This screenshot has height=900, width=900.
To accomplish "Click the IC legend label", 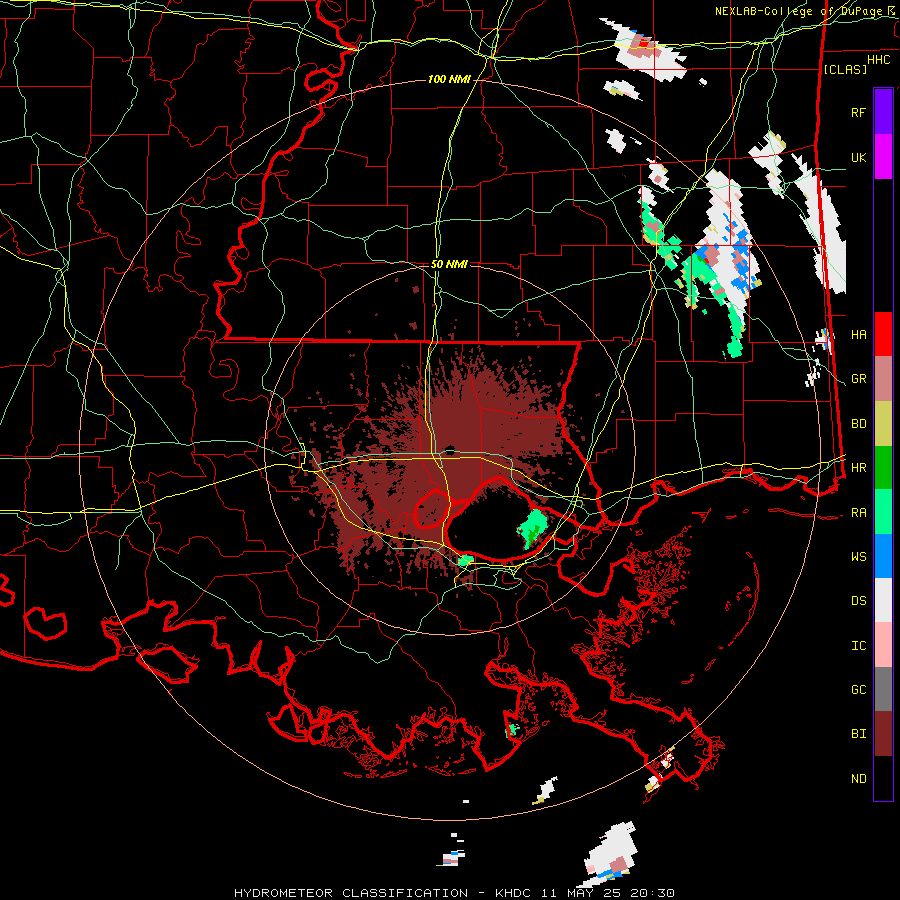I will pyautogui.click(x=858, y=646).
